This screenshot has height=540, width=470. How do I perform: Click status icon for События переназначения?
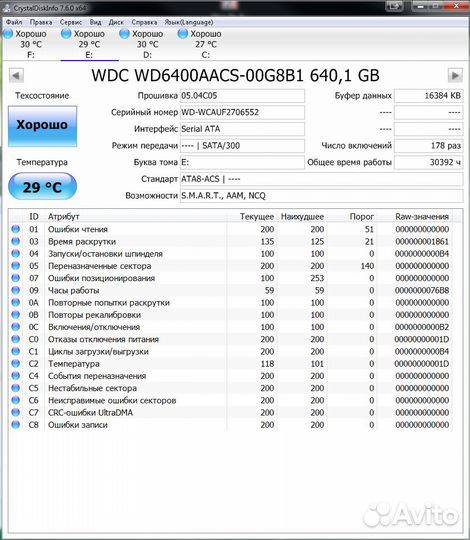[15, 376]
